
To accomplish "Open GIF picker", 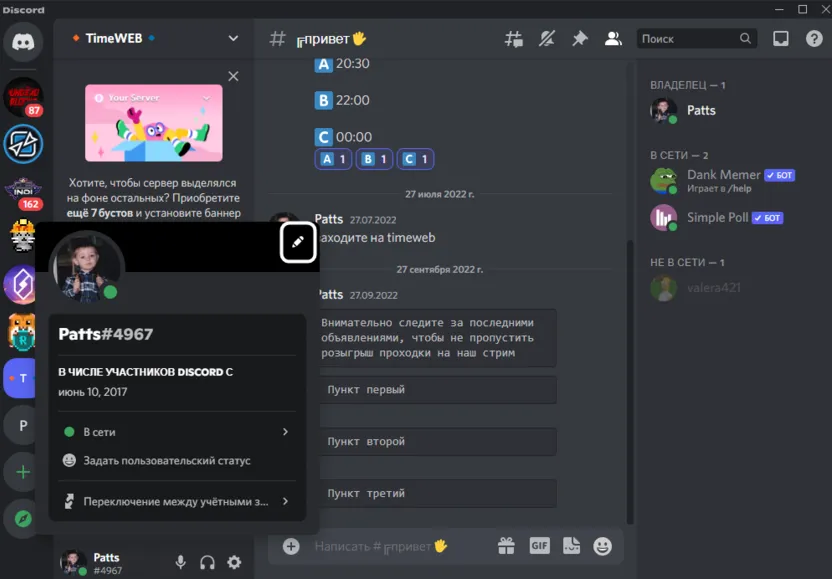I will [x=539, y=546].
